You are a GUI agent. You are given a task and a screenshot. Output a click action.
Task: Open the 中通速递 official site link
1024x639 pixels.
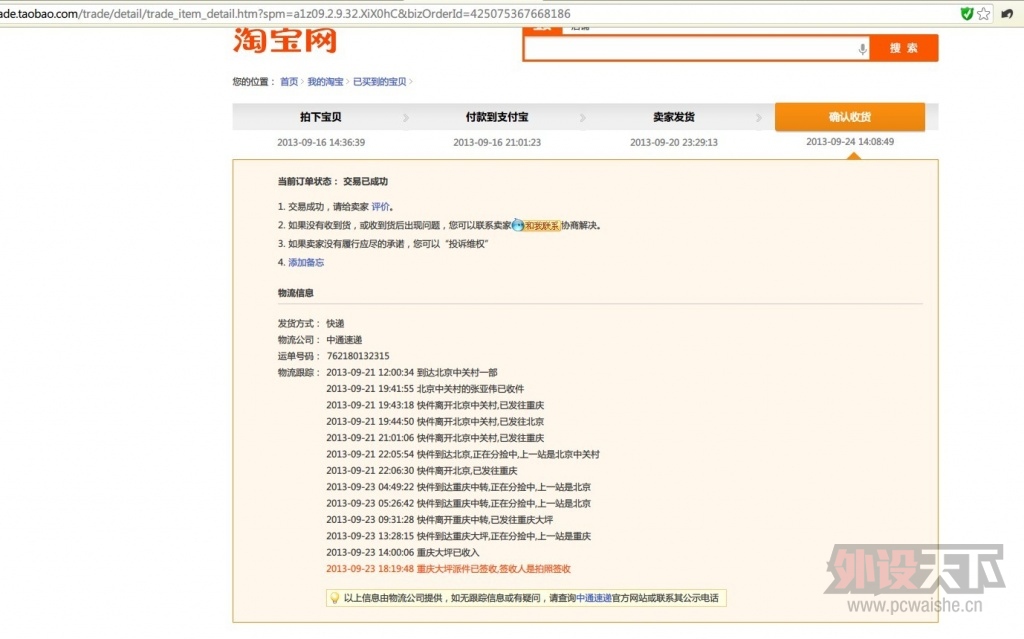(594, 598)
